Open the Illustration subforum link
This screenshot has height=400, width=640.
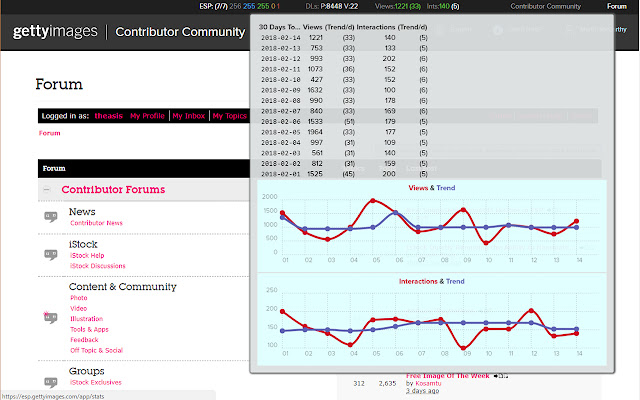[x=87, y=319]
